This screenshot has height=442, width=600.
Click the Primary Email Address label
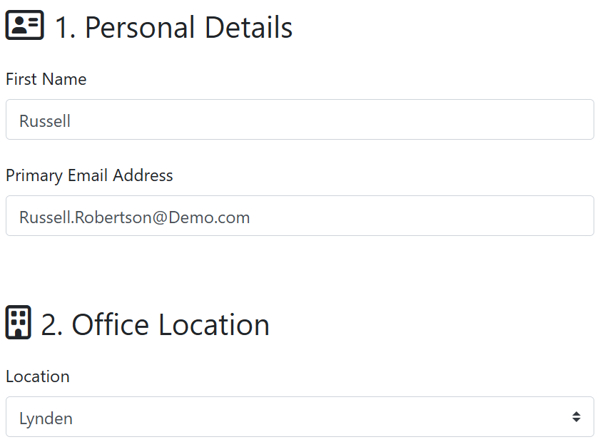coord(89,175)
